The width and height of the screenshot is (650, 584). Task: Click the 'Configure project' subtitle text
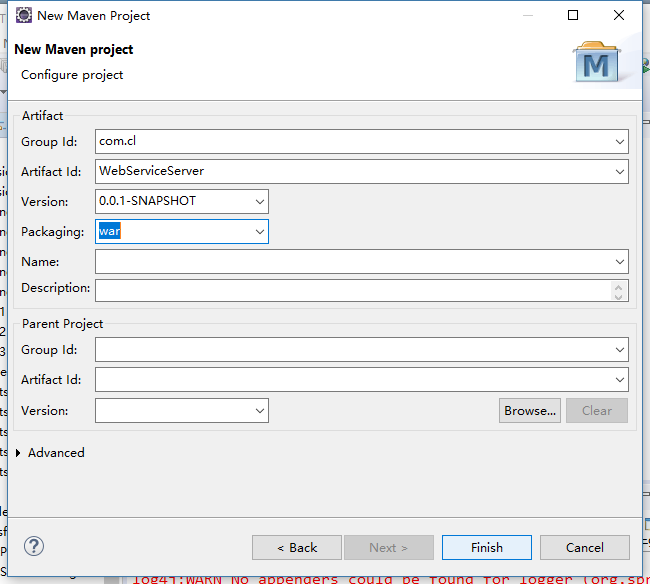point(72,75)
